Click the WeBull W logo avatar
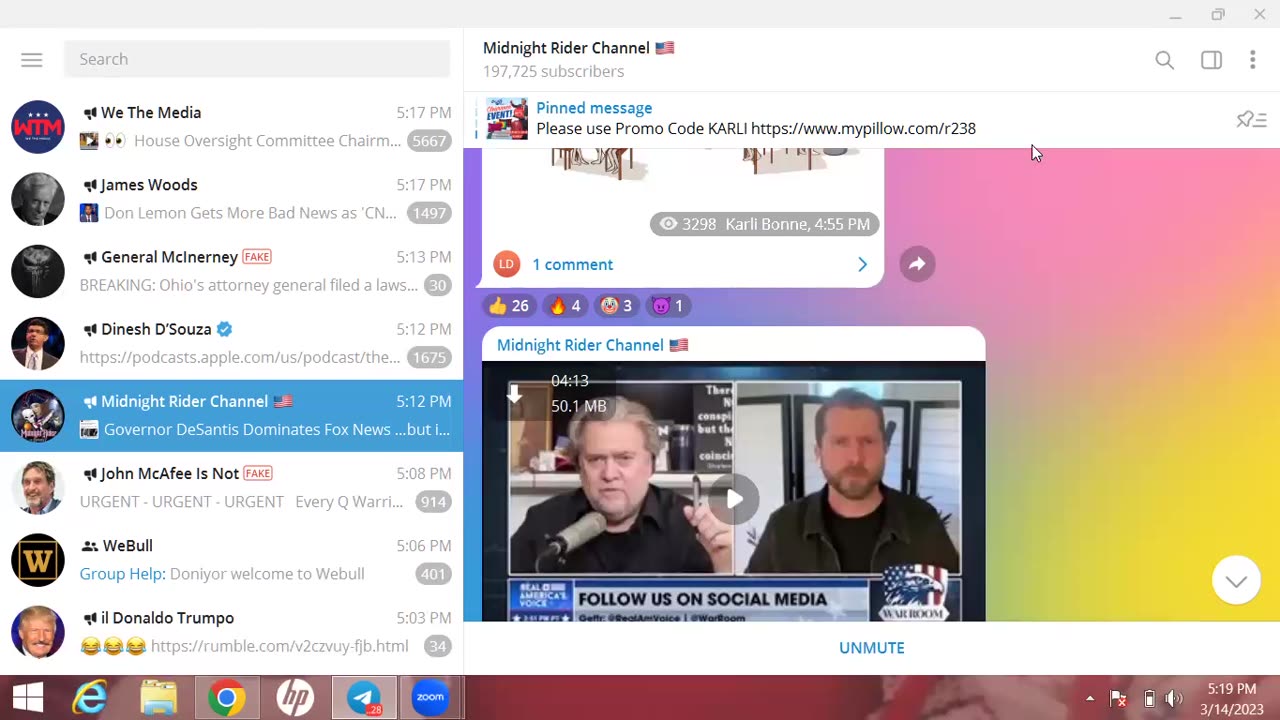Screen dimensions: 1280x720 [38, 559]
